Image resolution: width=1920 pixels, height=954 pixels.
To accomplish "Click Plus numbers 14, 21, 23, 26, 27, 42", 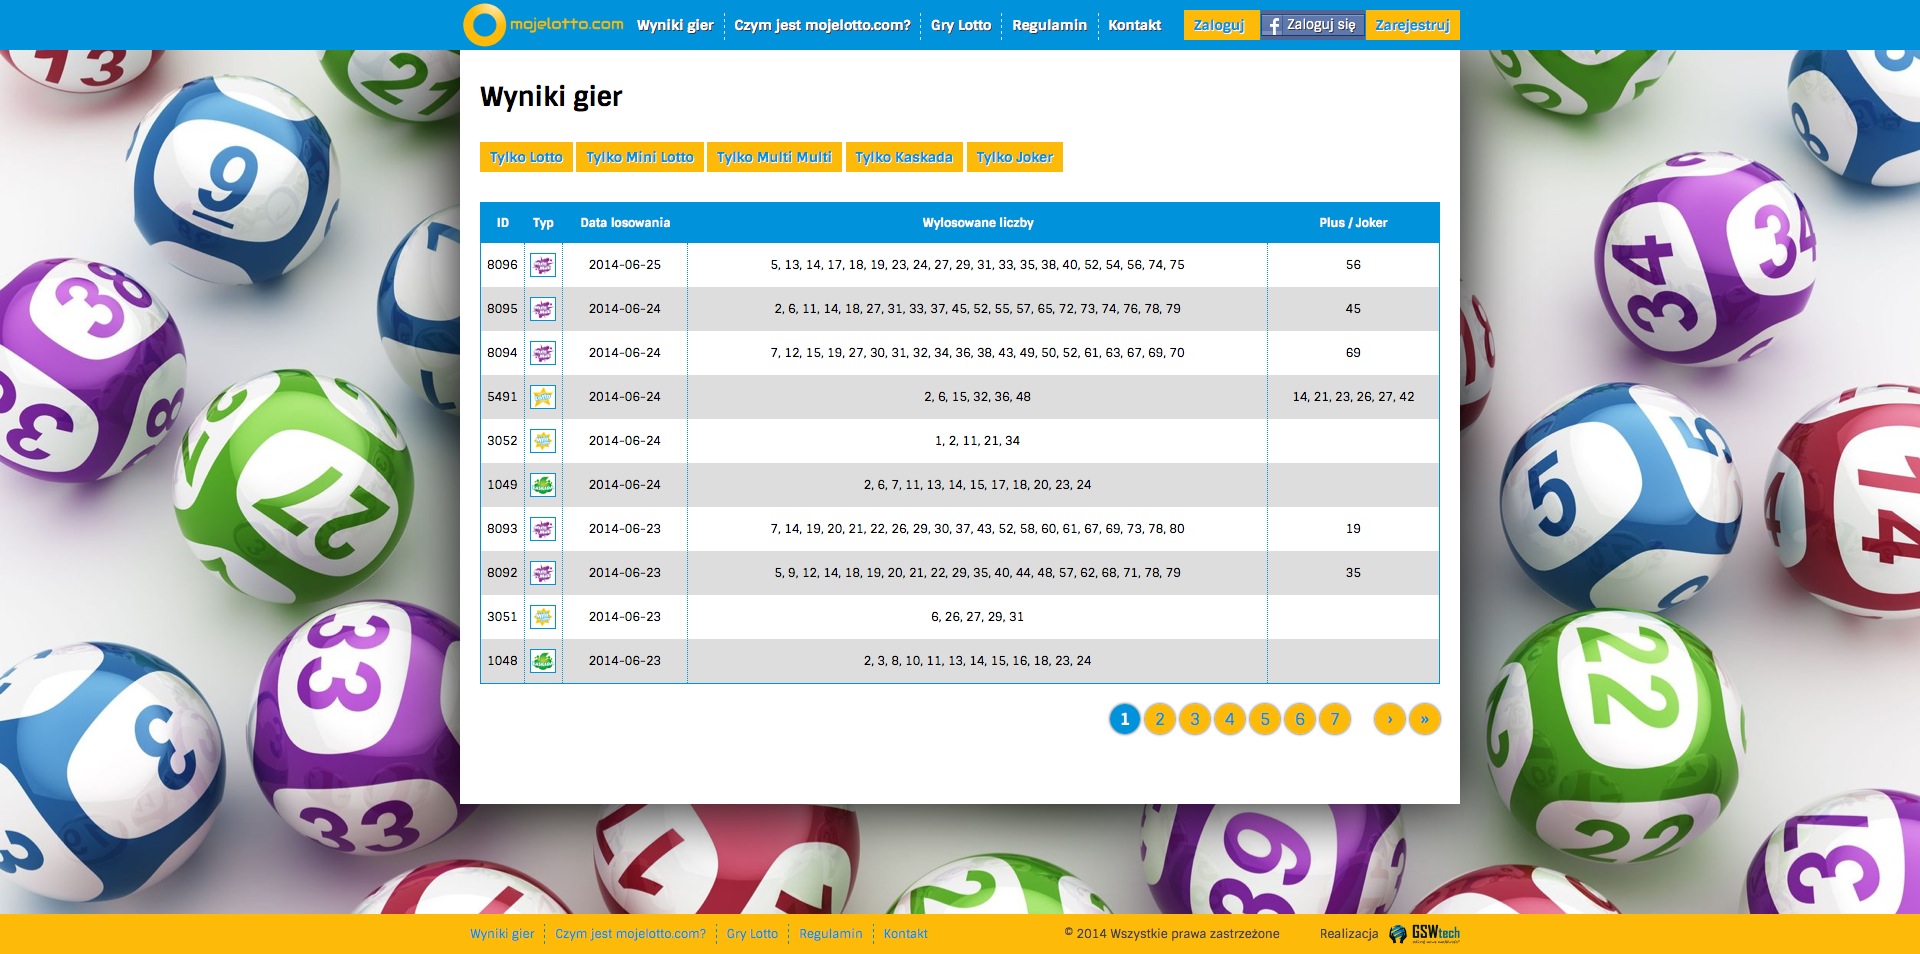I will (1353, 397).
